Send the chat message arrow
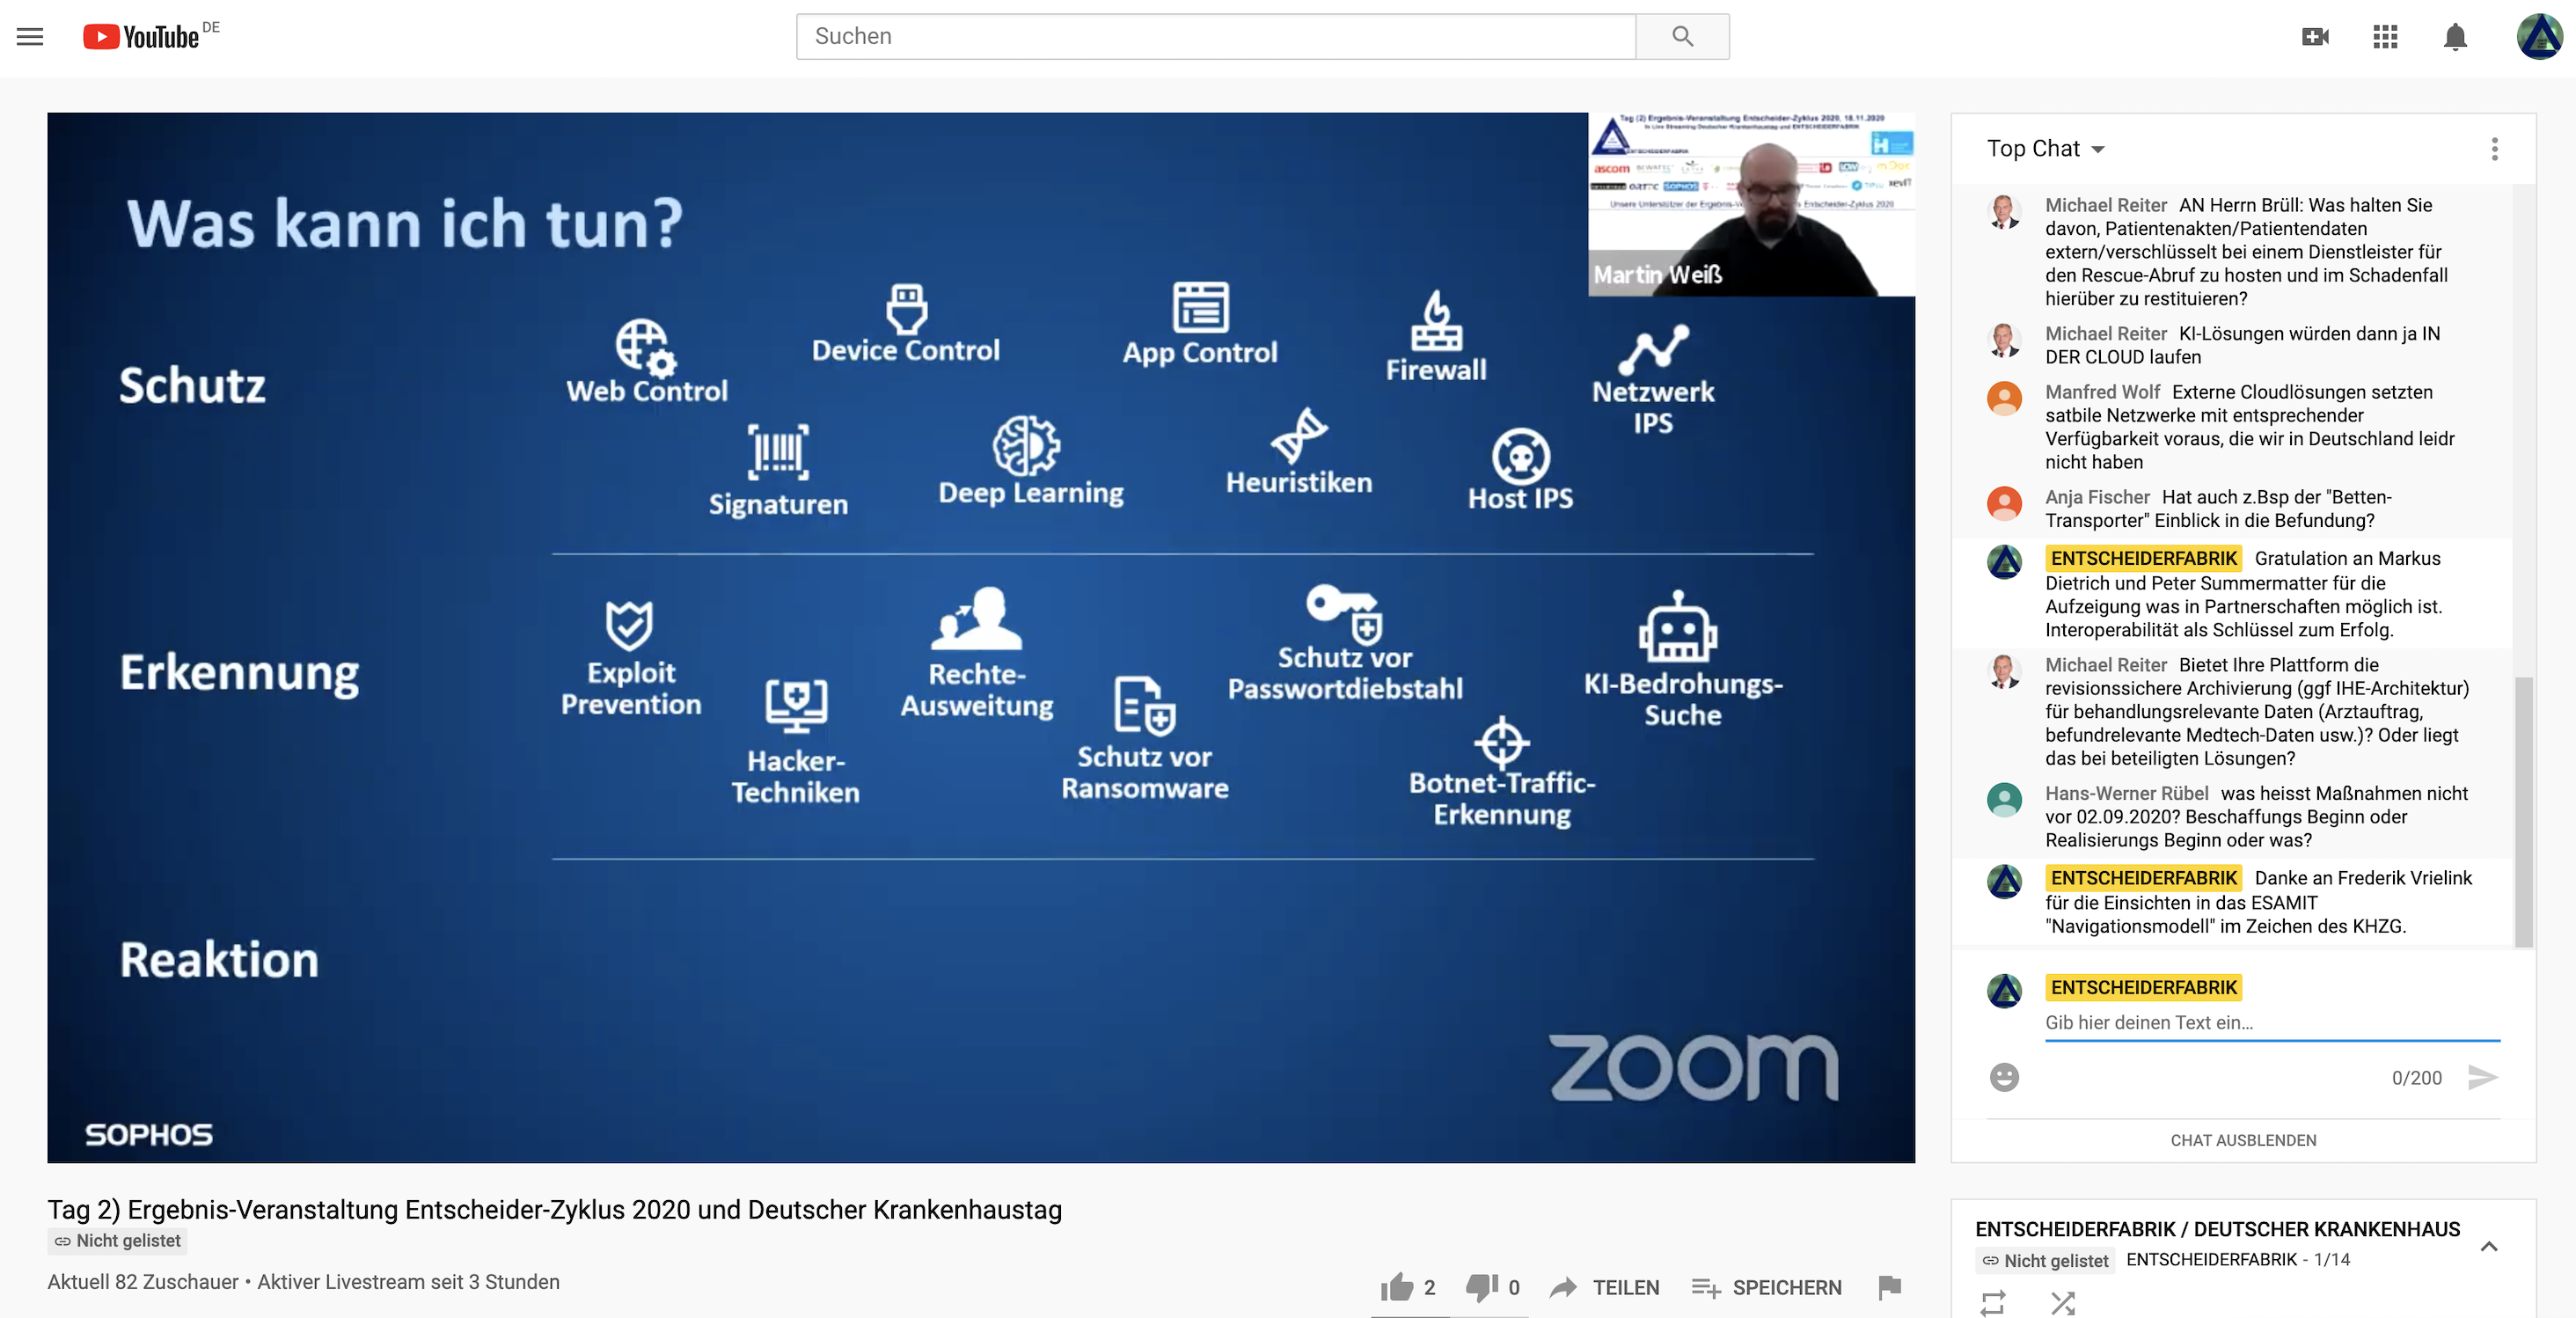This screenshot has width=2576, height=1318. pos(2482,1077)
